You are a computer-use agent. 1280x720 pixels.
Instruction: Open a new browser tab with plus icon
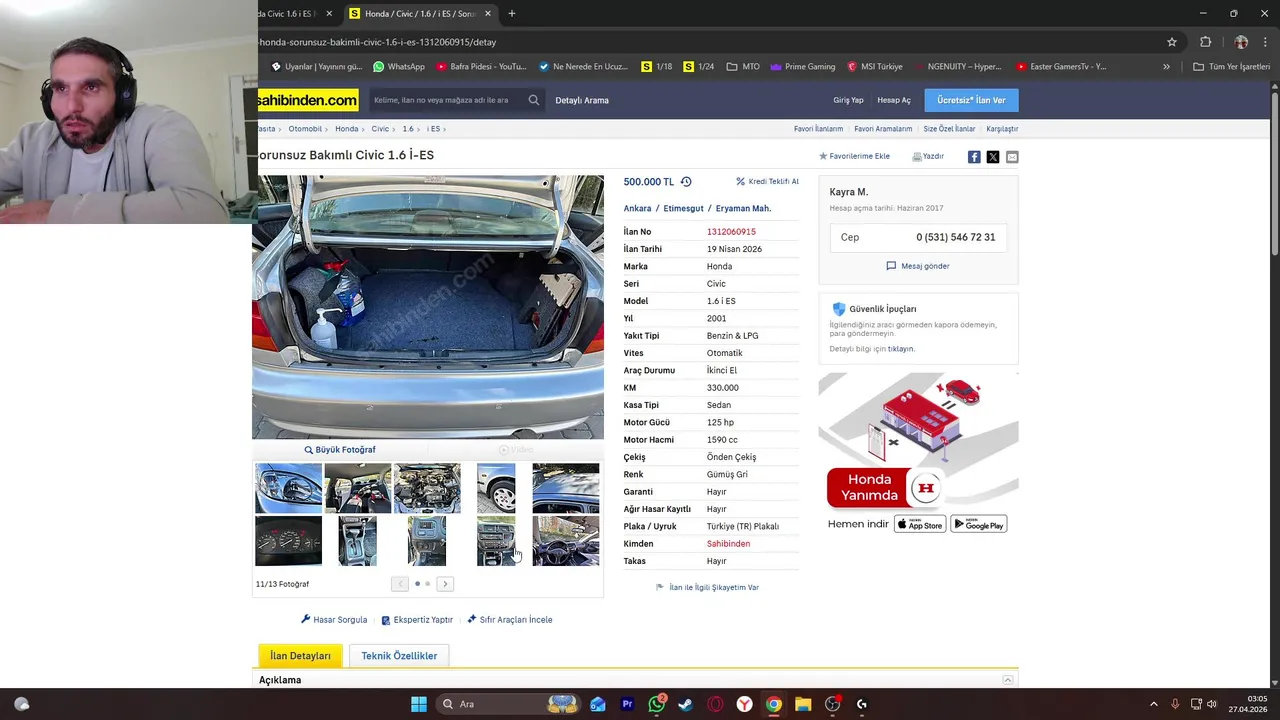click(512, 14)
